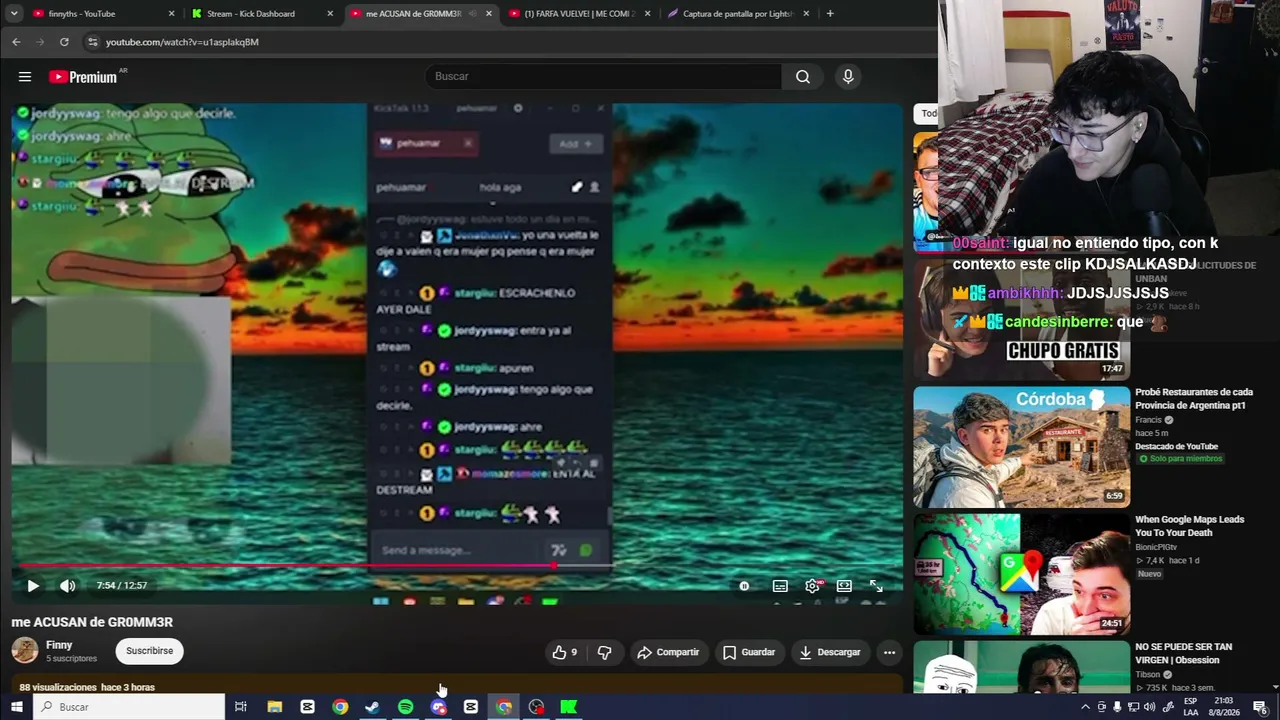Go back with the browser back arrow
Screen dimensions: 1280x720
click(x=16, y=42)
